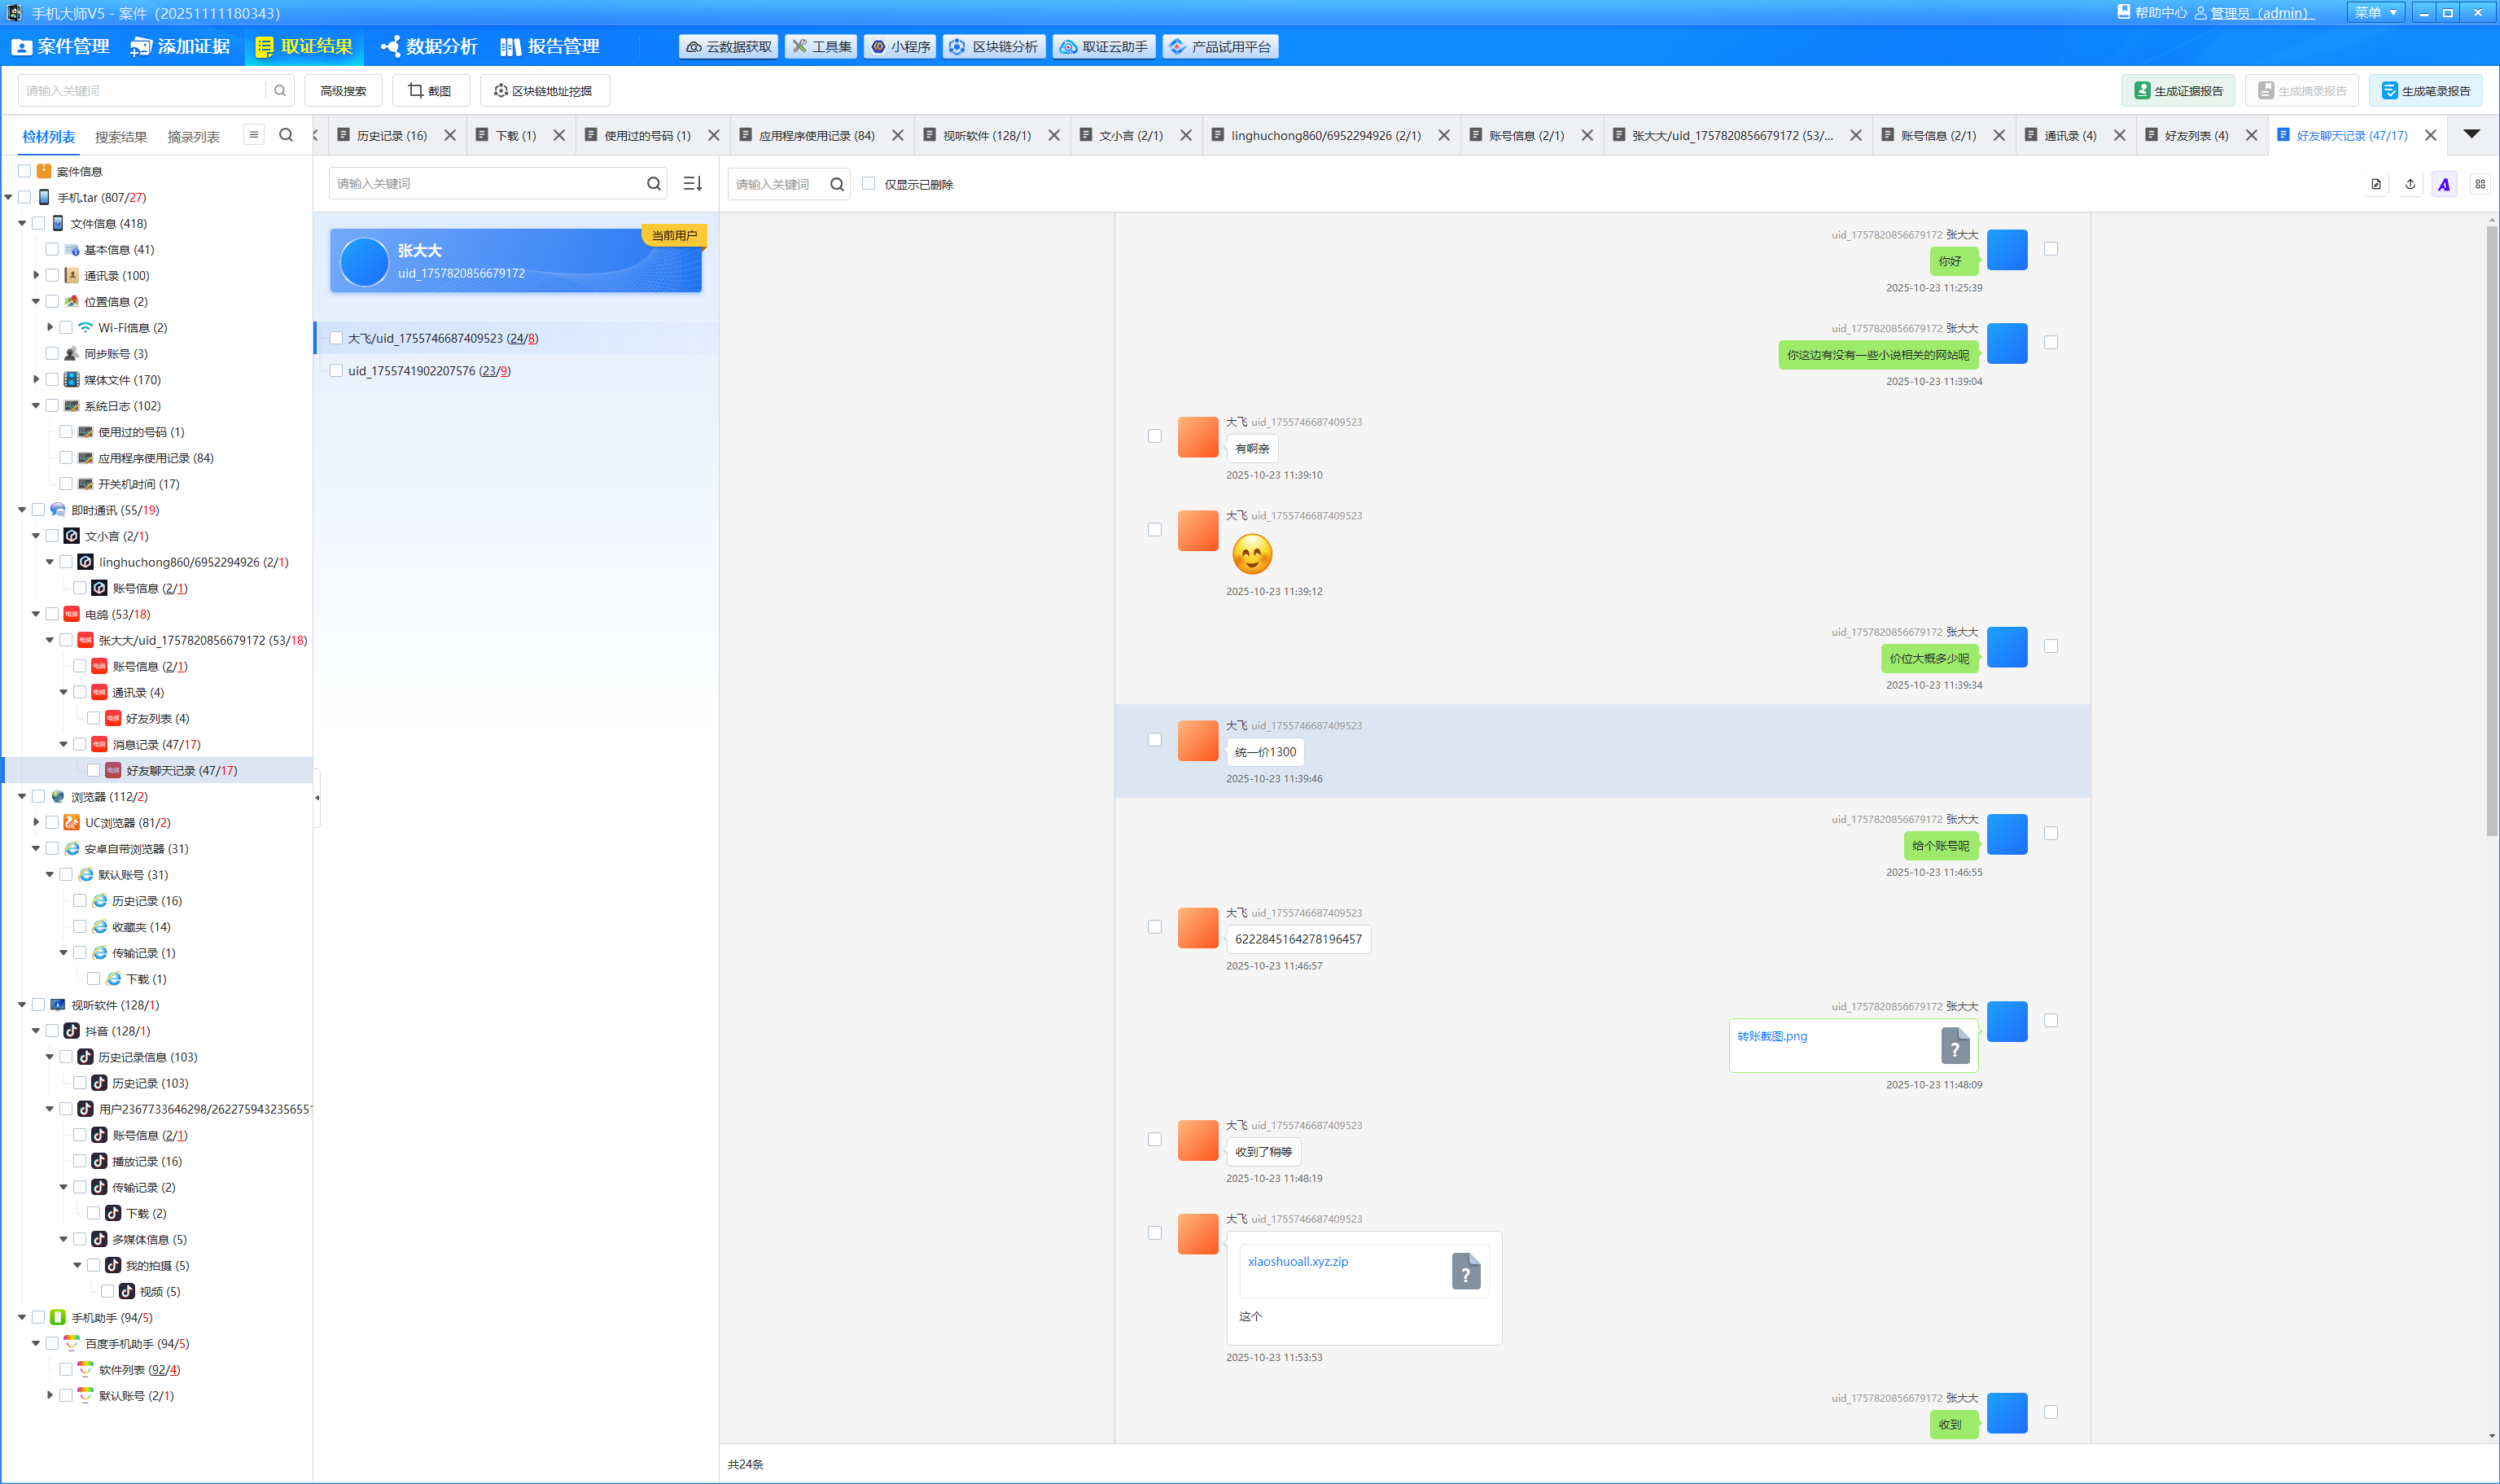Click the purple A font icon
Viewport: 2500px width, 1484px height.
tap(2443, 184)
